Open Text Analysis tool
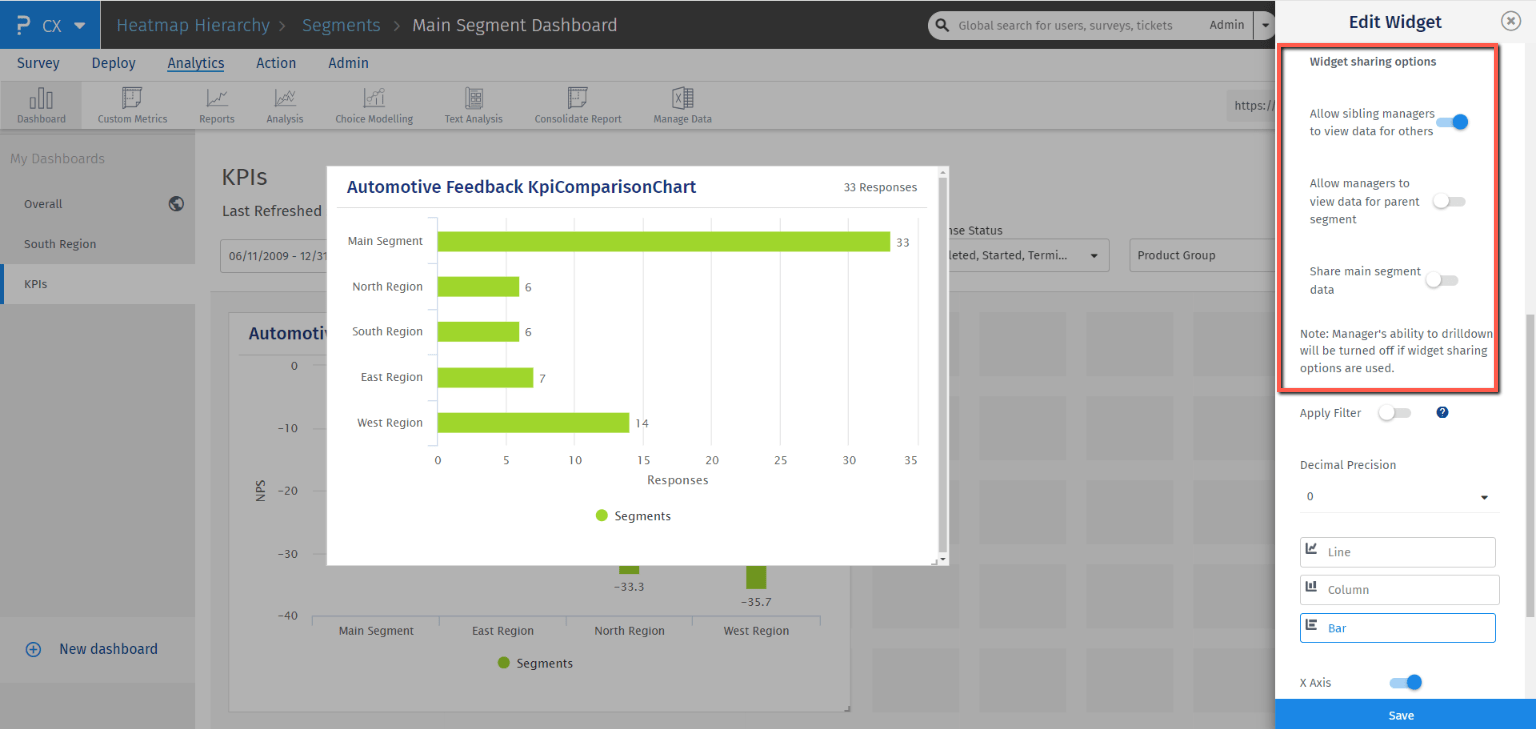The image size is (1536, 729). (474, 105)
